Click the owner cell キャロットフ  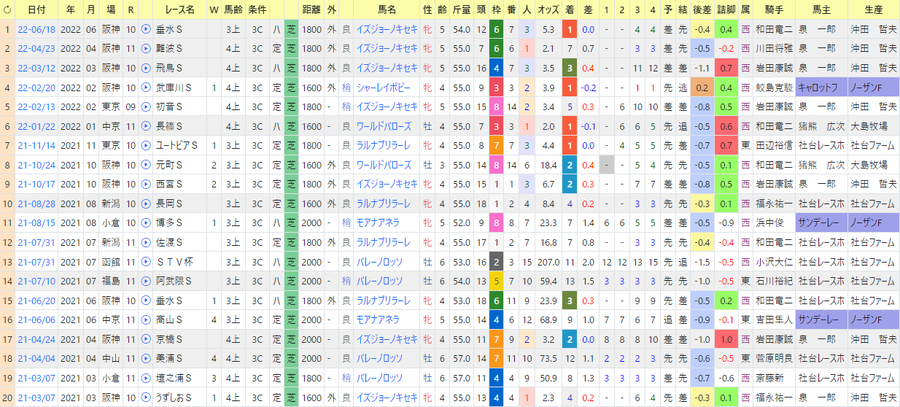click(821, 88)
